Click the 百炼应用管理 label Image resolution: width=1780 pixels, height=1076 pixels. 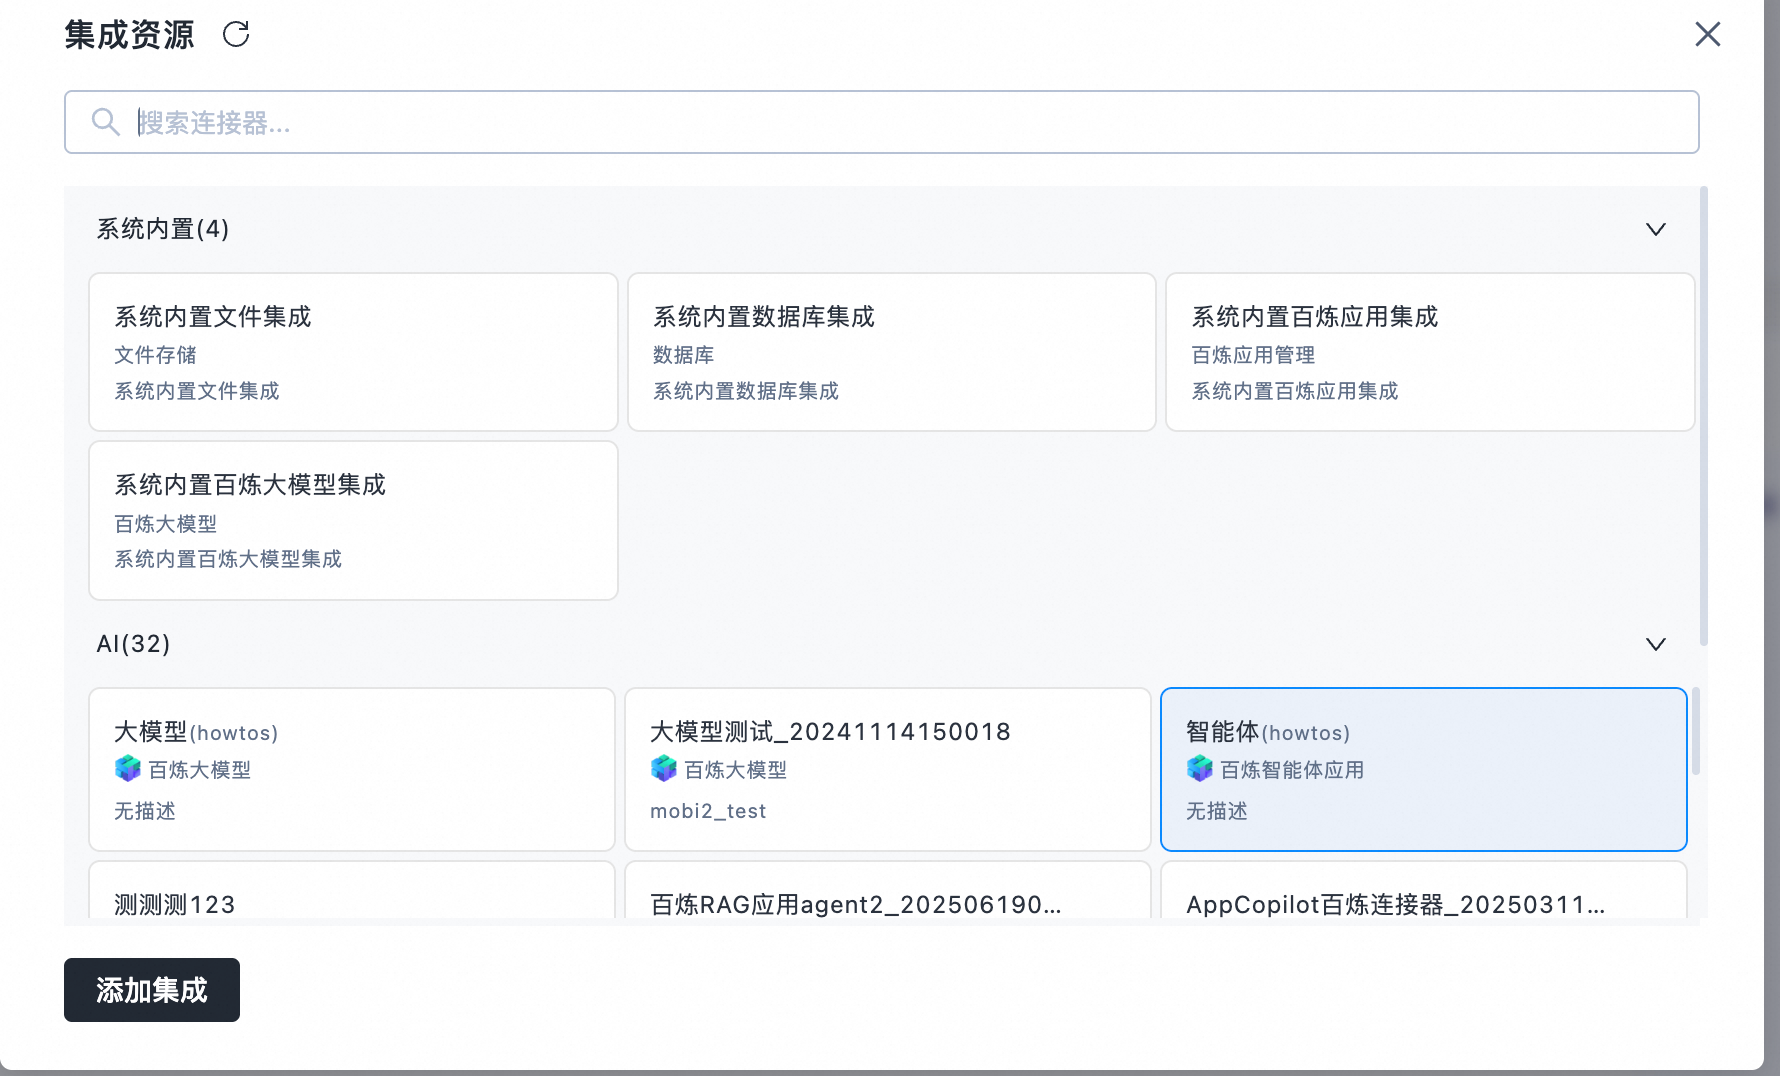[1253, 355]
